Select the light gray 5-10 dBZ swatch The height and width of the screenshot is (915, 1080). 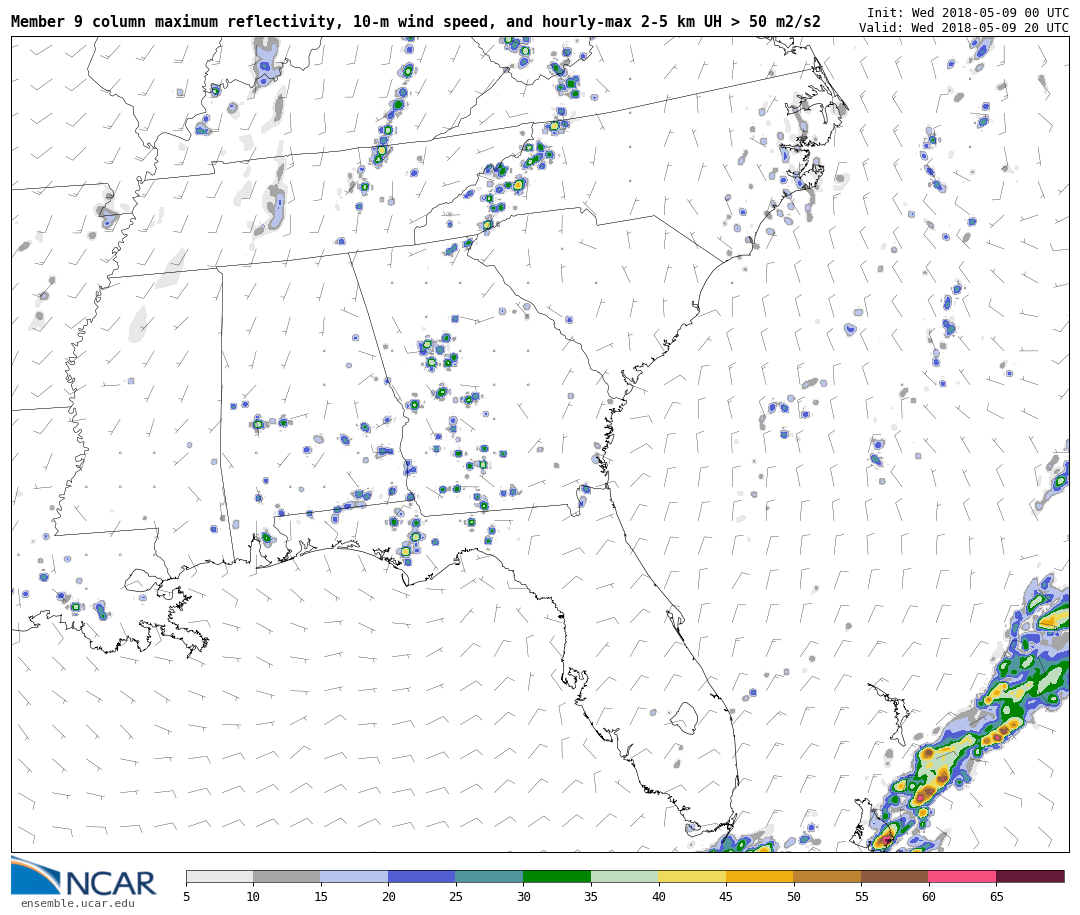tap(219, 876)
